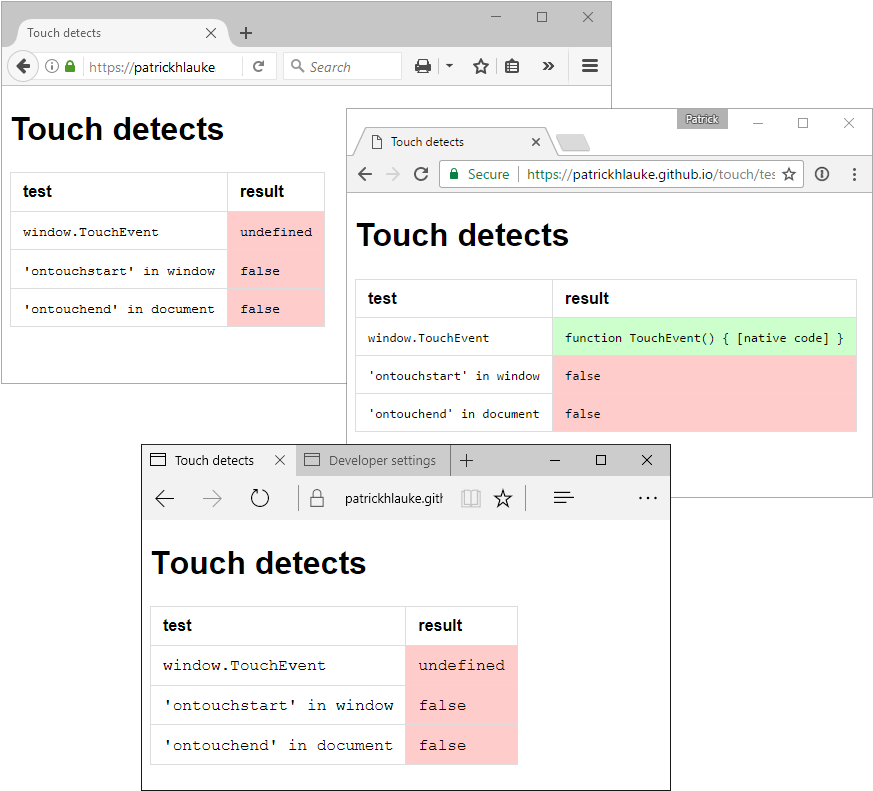
Task: Switch to Developer settings tab in Edge
Action: click(372, 460)
